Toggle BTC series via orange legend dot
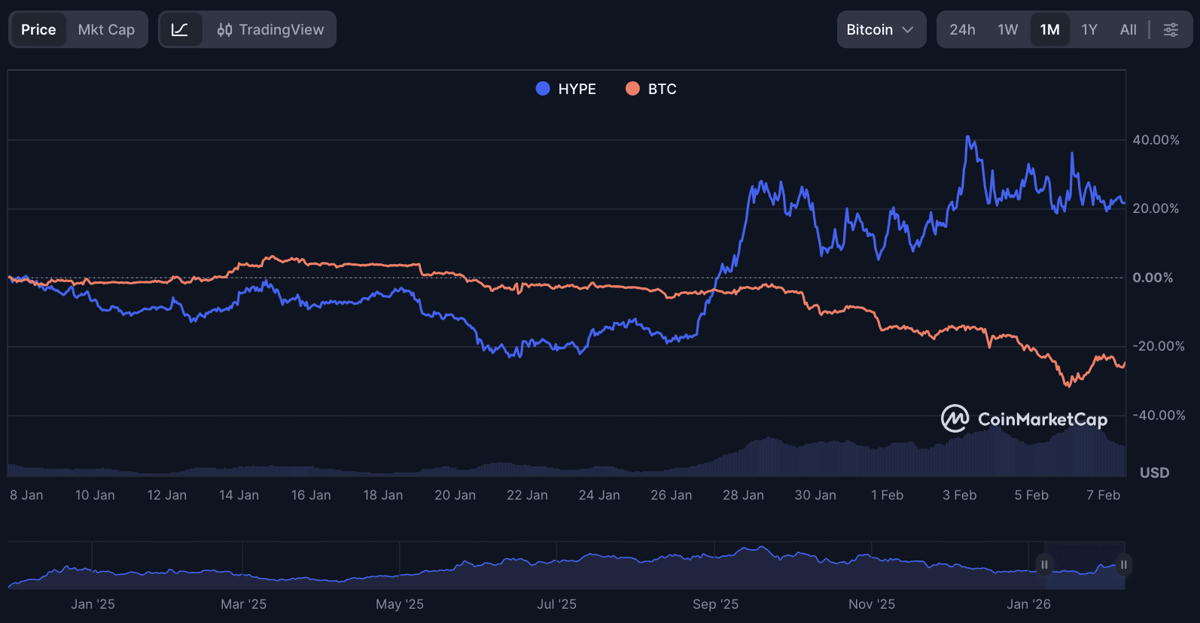Viewport: 1200px width, 623px height. pos(632,89)
